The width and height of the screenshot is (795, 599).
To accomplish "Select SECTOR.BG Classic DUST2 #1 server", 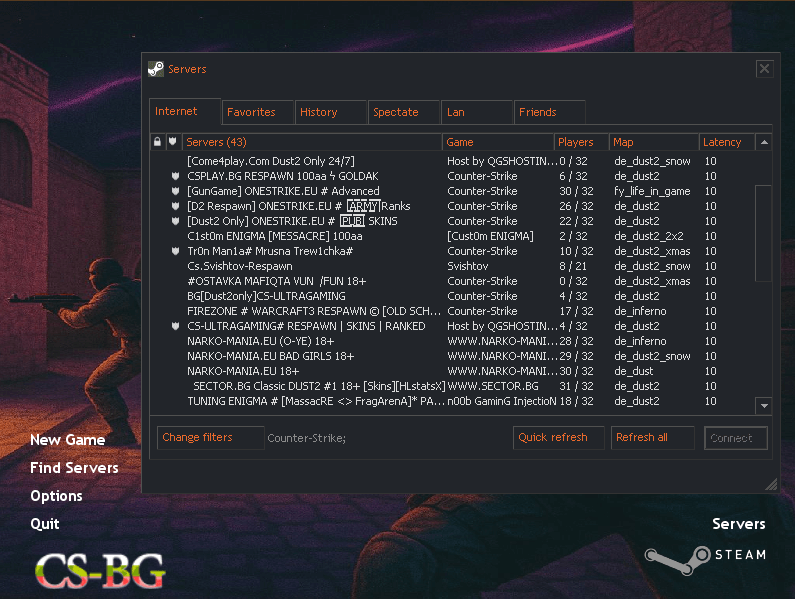I will [x=452, y=386].
